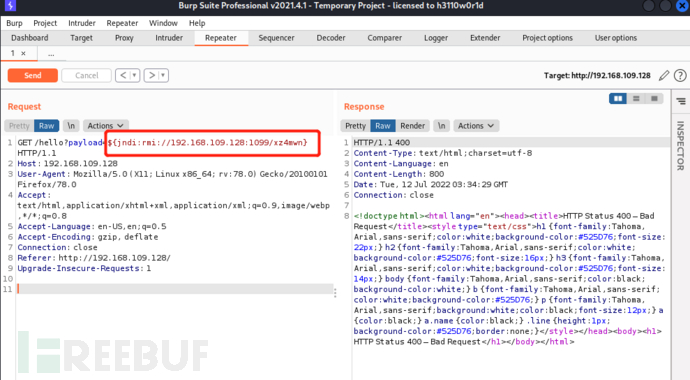Open the Window menu
This screenshot has width=690, height=380.
coord(163,23)
